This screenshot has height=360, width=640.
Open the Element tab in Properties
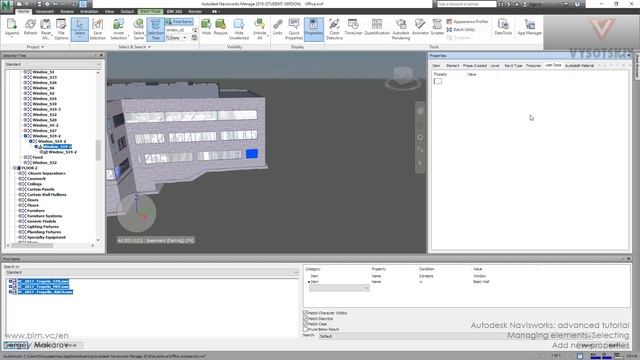(x=452, y=65)
